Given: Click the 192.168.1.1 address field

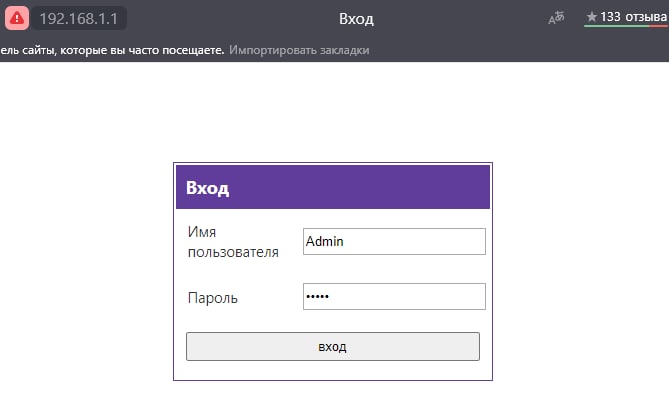Looking at the screenshot, I should 78,18.
